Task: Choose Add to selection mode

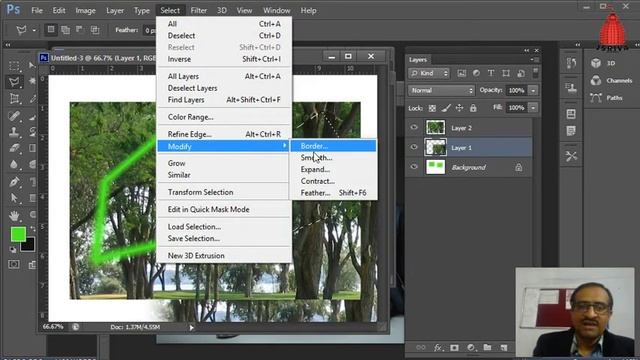Action: pos(65,29)
